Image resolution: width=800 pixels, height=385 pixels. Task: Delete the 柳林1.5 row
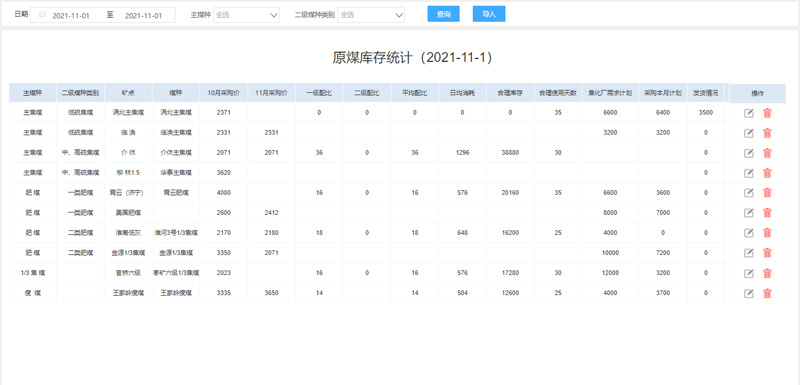[767, 173]
